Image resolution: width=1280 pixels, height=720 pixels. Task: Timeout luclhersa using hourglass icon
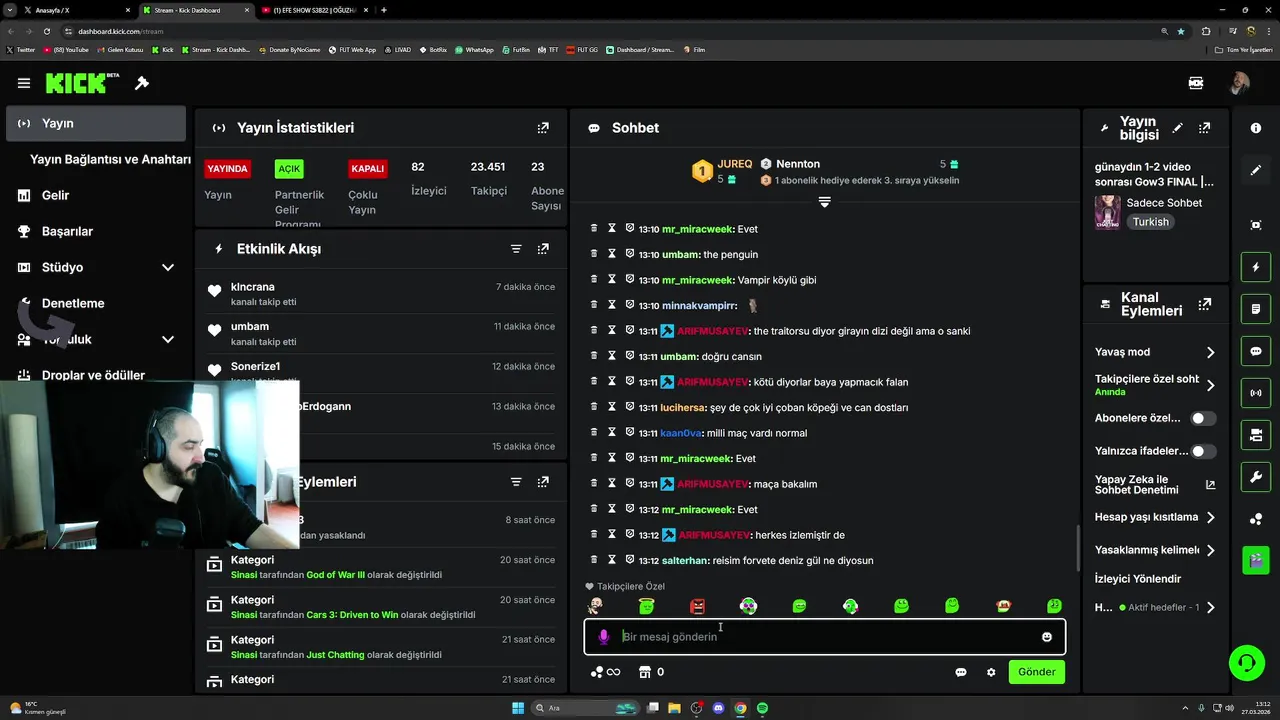pos(612,407)
